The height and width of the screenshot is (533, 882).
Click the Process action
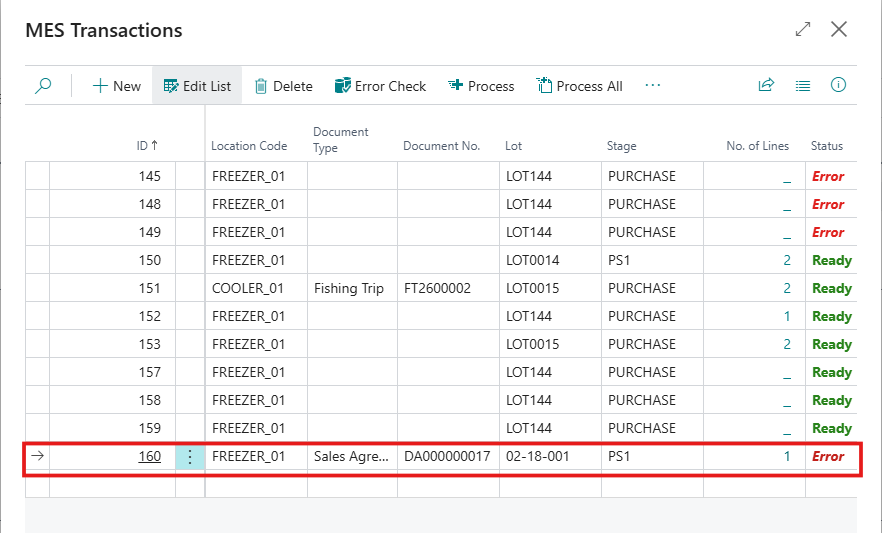pos(481,86)
